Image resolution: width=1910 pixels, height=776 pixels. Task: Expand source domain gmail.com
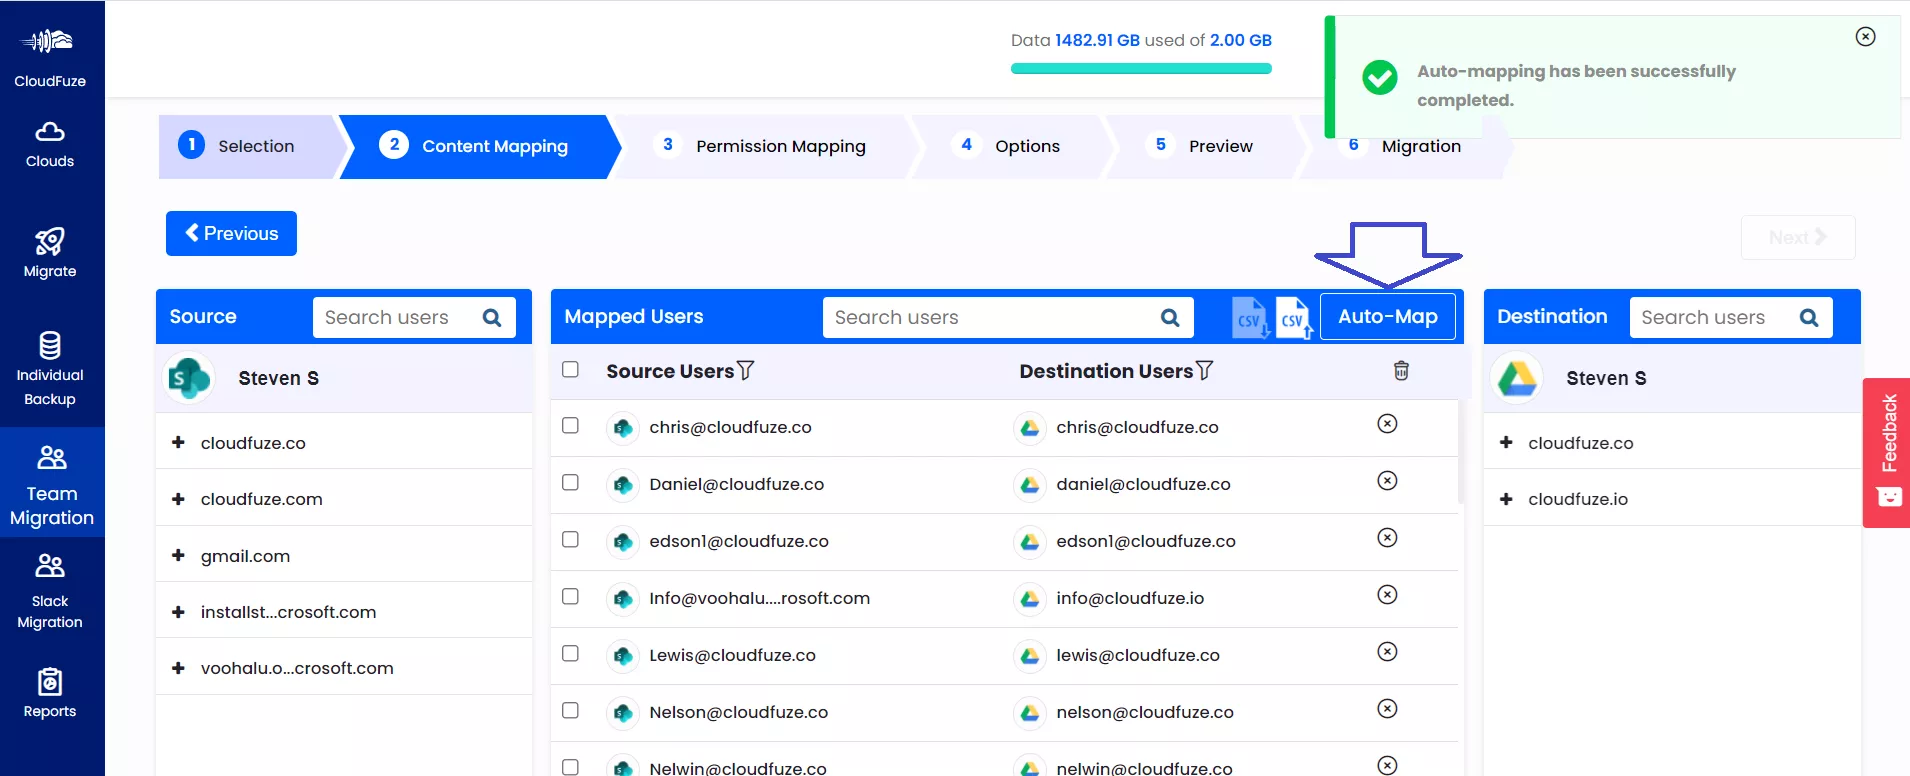click(178, 555)
